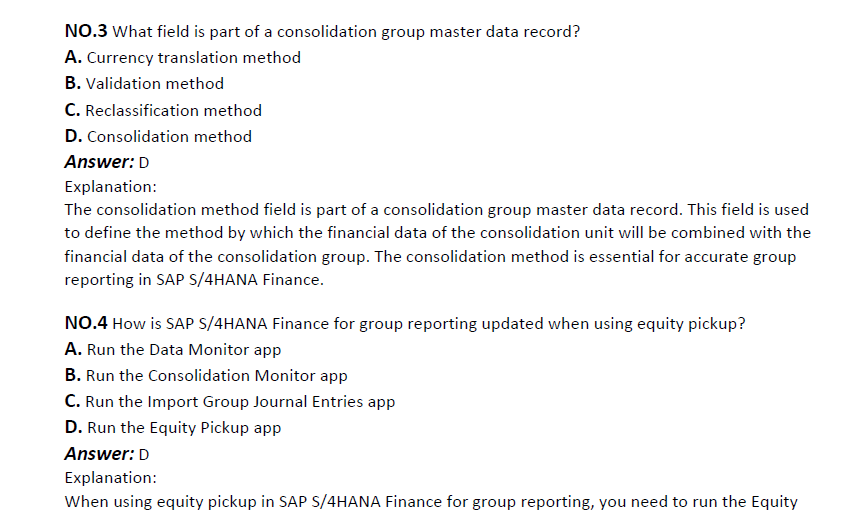Click the Explanation heading for question 4
Screen dimensions: 850x519
pyautogui.click(x=111, y=478)
